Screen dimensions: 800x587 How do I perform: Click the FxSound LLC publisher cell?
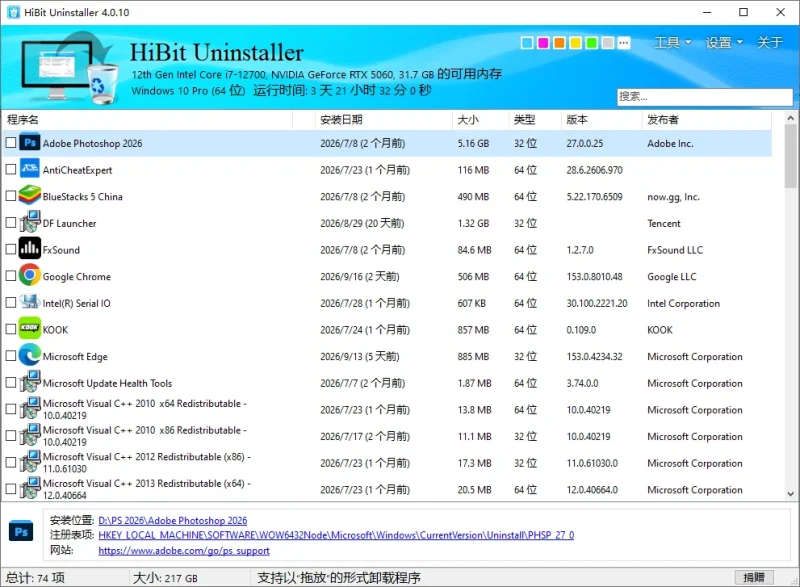click(674, 250)
